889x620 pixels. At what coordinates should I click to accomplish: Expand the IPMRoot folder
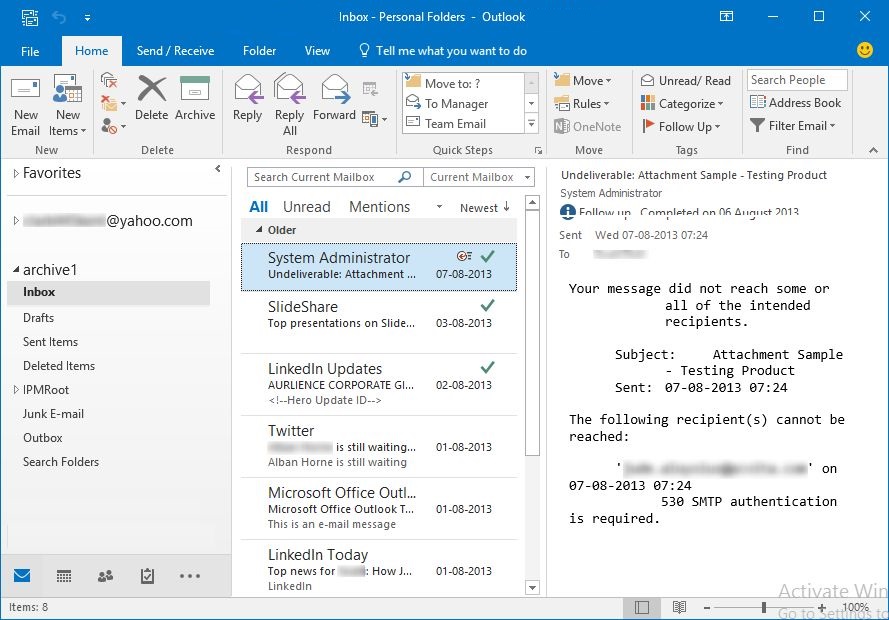coord(16,390)
